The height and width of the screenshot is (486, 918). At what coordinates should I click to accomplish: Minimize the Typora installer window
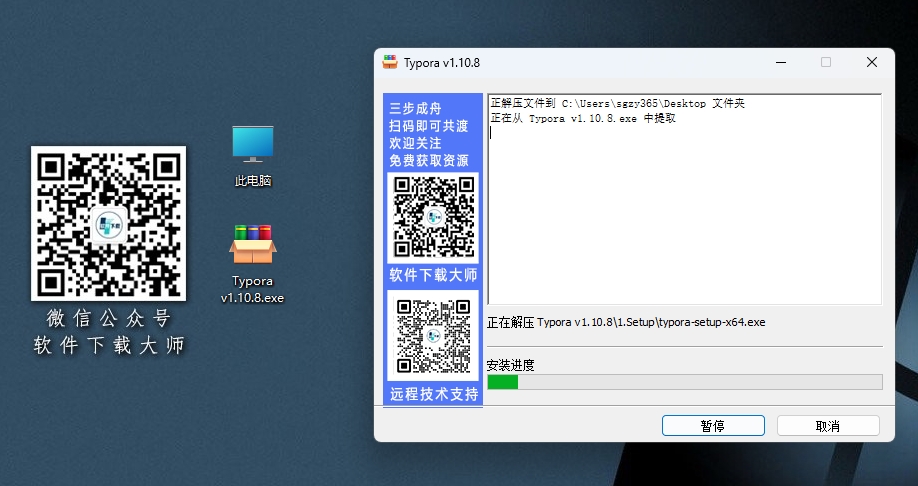pos(781,62)
